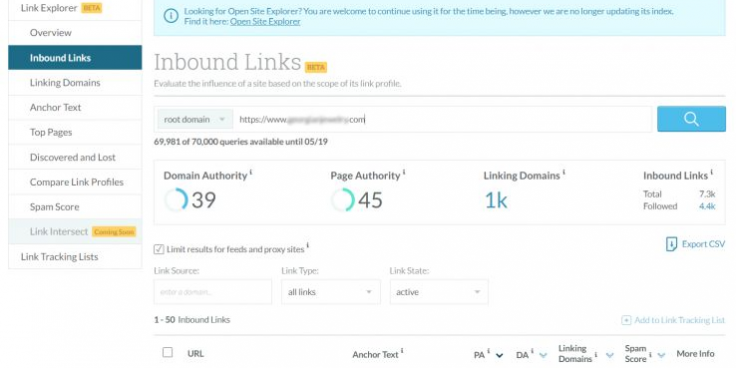Open the root domain dropdown

195,119
